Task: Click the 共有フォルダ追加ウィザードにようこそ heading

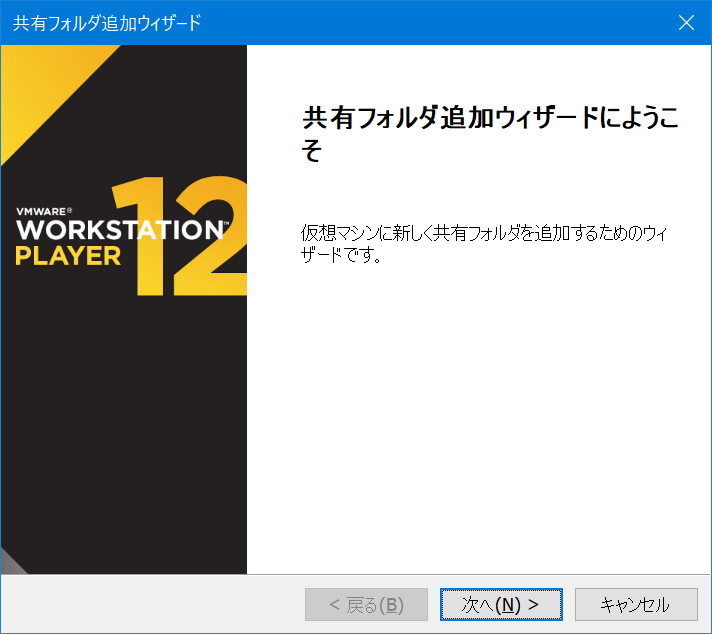Action: 490,133
